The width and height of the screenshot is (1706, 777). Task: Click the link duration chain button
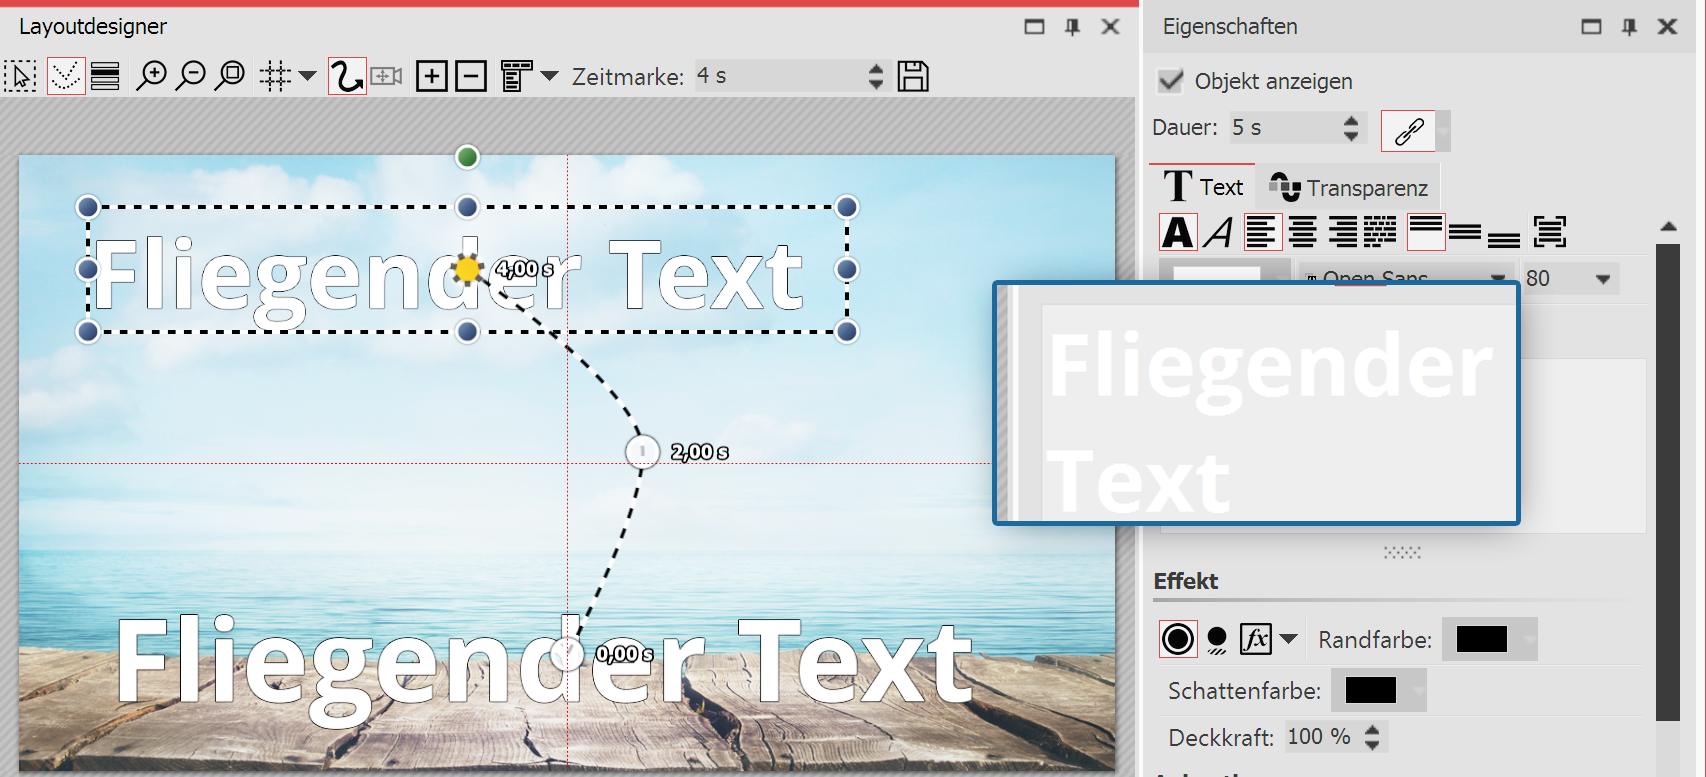pos(1408,131)
